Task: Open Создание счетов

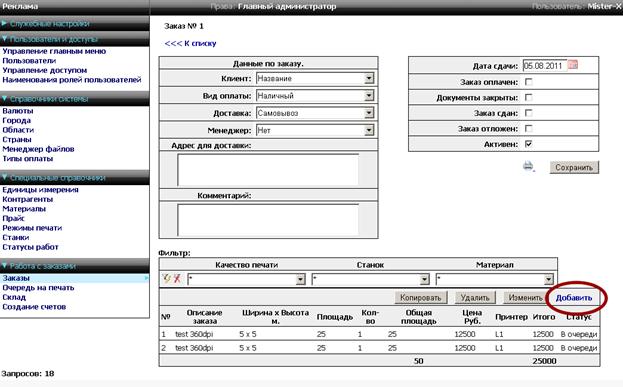Action: coord(34,307)
